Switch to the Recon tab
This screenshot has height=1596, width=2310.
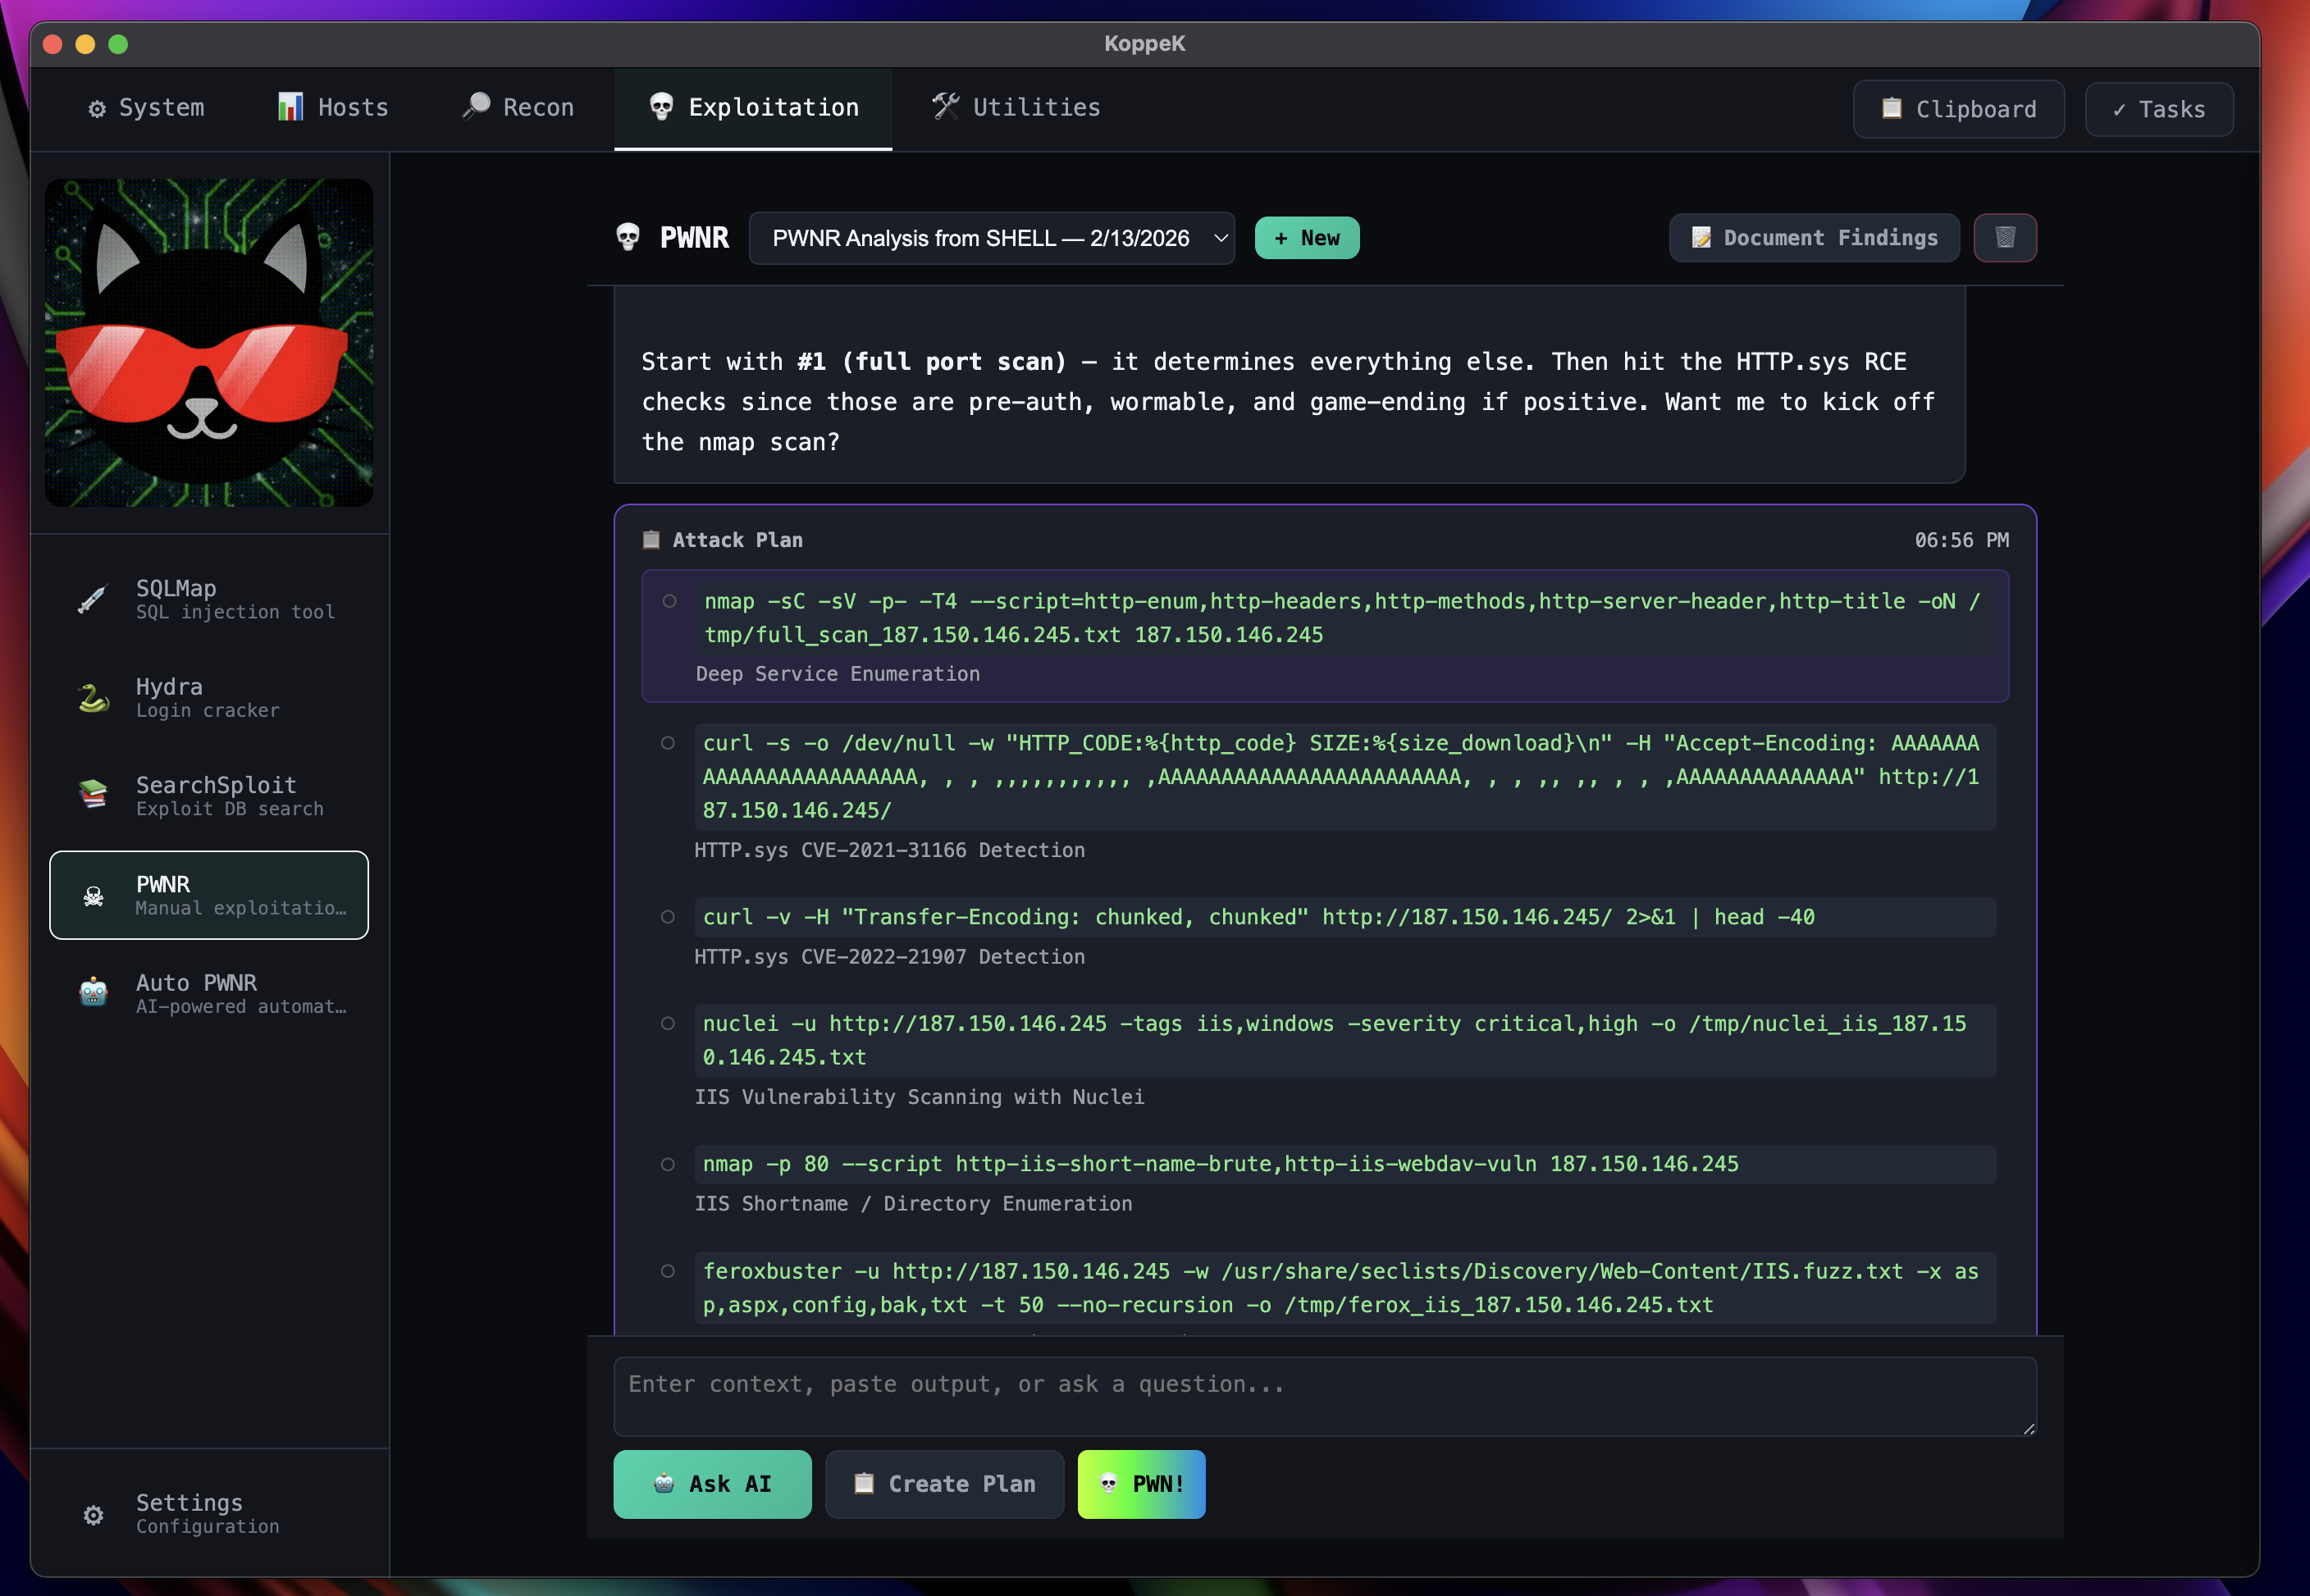point(518,108)
